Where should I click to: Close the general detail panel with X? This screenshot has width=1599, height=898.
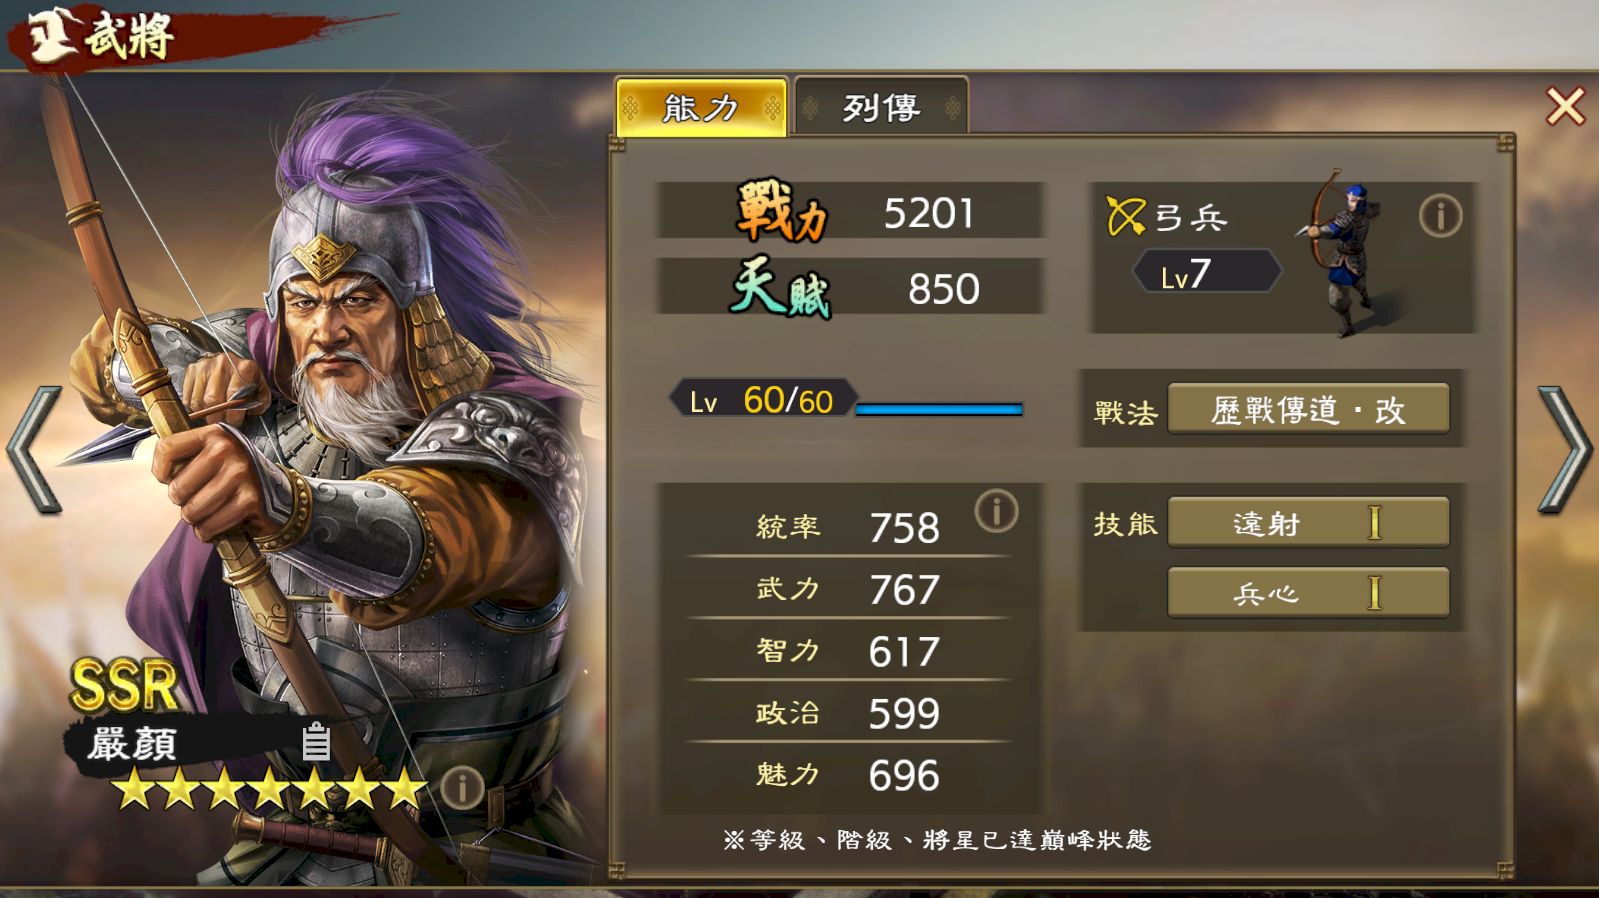[x=1565, y=105]
